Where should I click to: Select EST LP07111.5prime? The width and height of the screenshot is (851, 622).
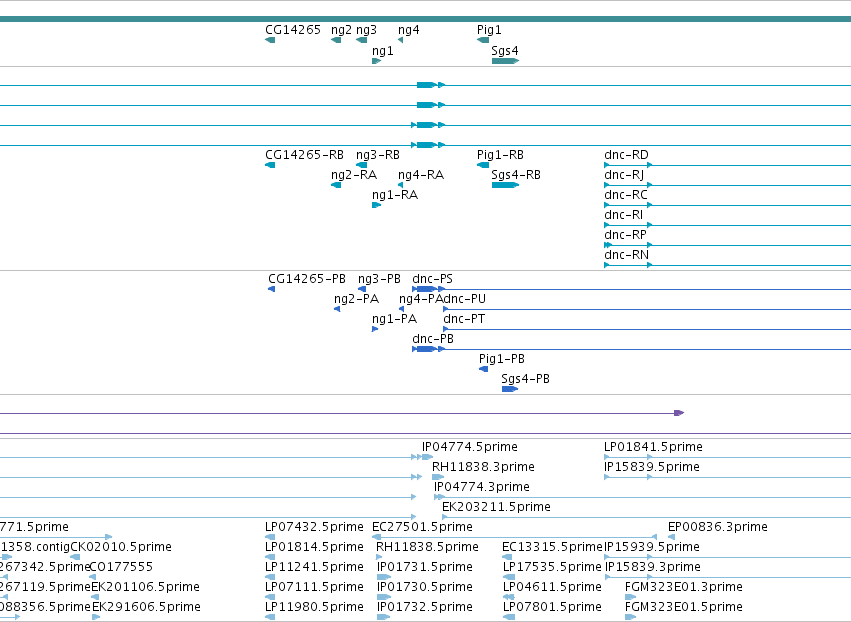click(x=314, y=588)
